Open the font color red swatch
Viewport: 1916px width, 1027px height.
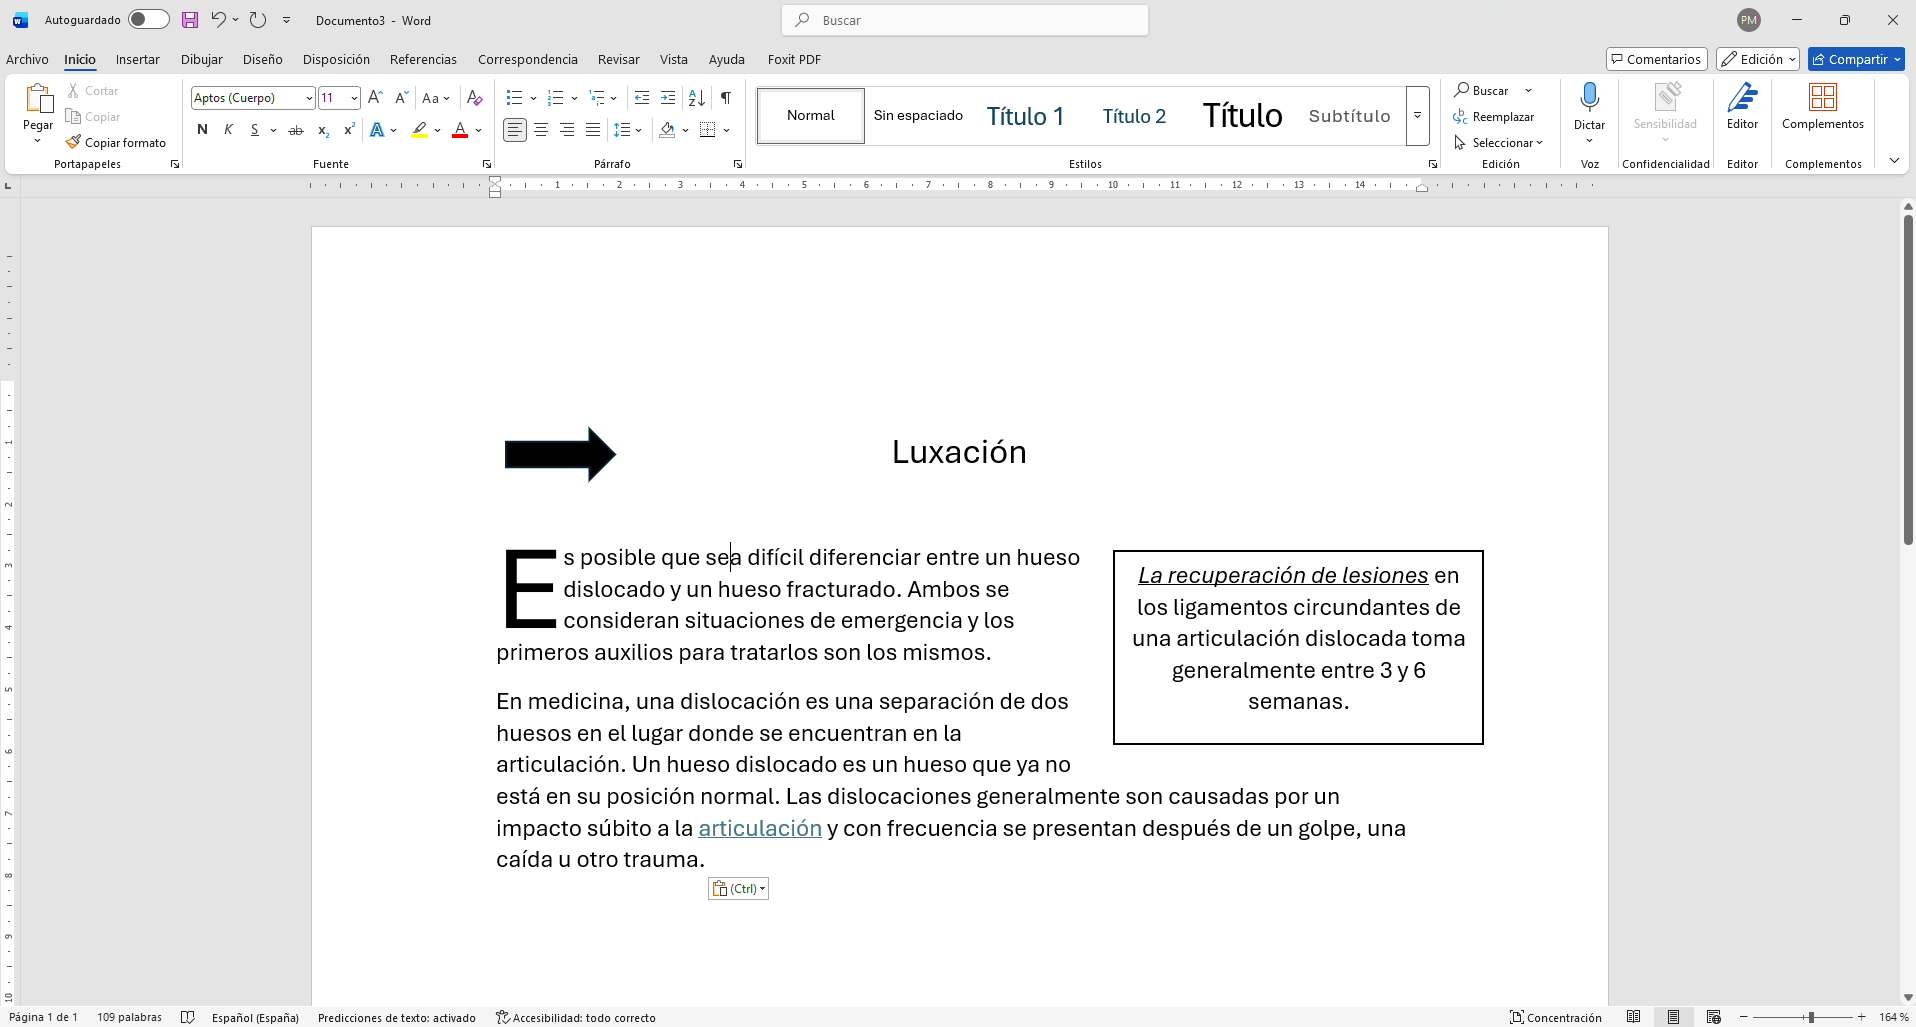(x=460, y=130)
